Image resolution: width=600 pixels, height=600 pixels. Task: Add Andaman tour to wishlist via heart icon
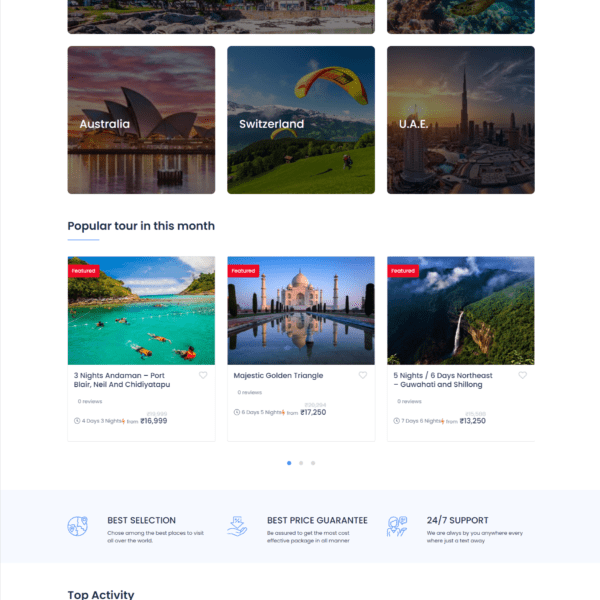[x=203, y=376]
